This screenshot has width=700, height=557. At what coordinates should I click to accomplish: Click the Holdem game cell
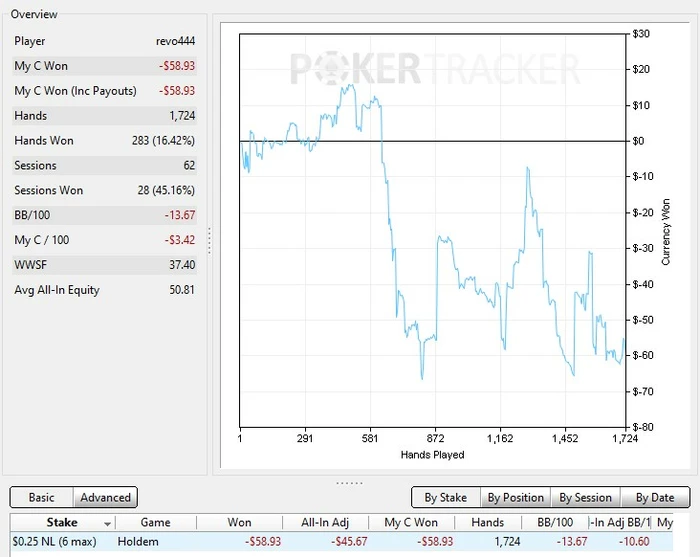[x=138, y=541]
